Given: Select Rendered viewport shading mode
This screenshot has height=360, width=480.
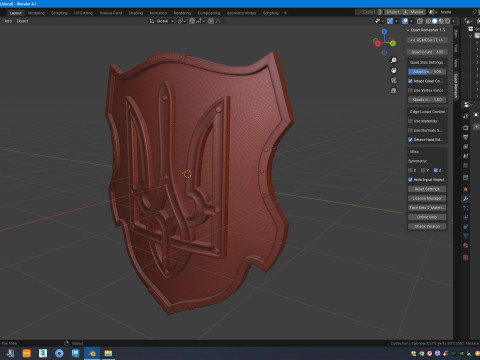Looking at the screenshot, I should point(447,21).
